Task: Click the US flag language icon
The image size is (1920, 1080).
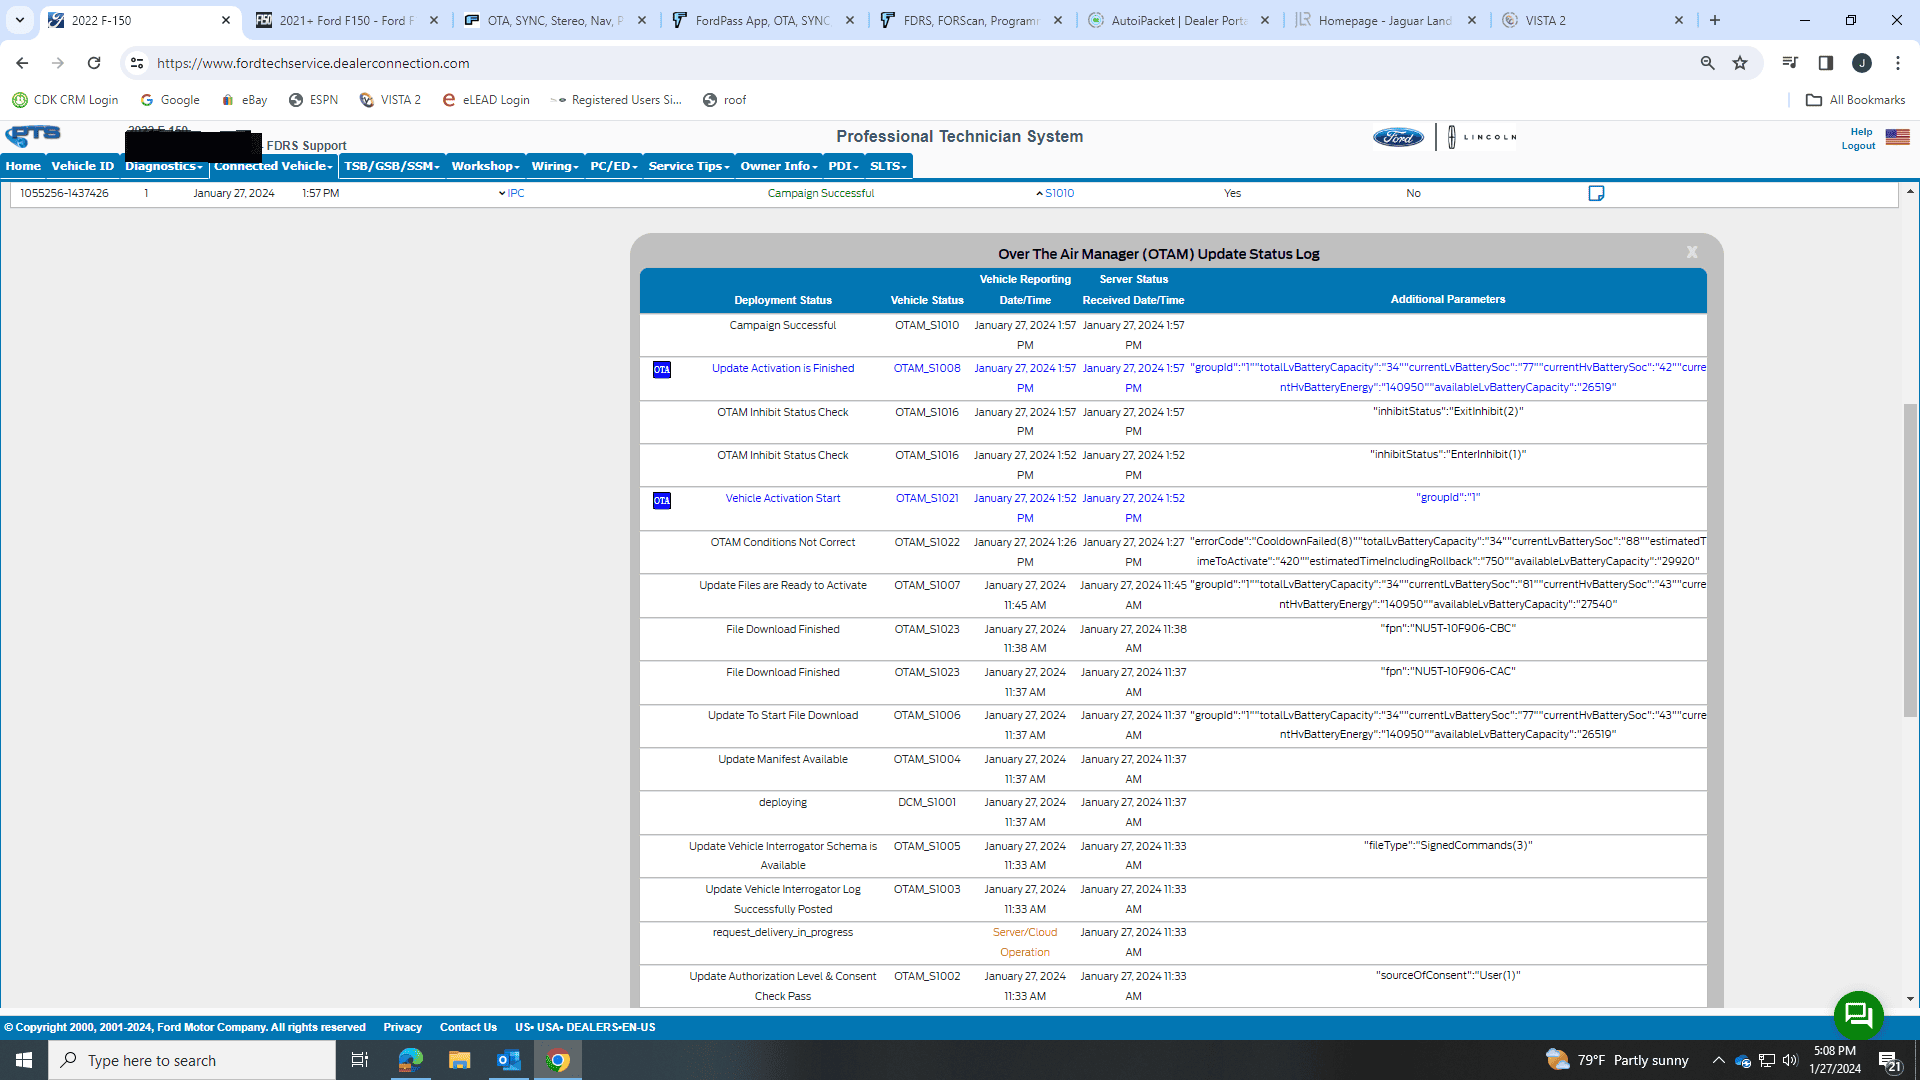Action: [1897, 138]
